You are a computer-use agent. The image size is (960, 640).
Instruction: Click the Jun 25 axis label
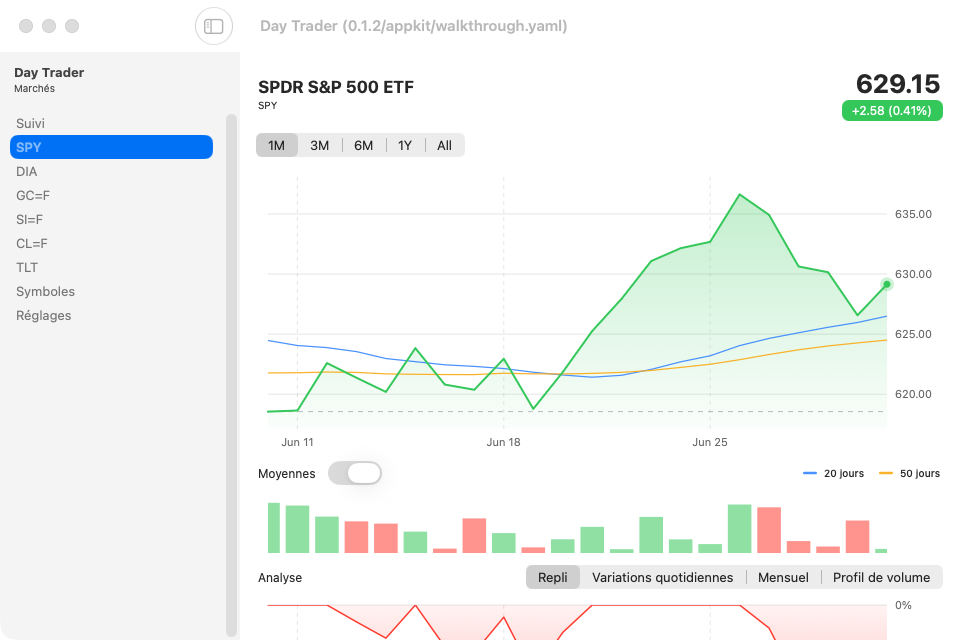(x=710, y=442)
